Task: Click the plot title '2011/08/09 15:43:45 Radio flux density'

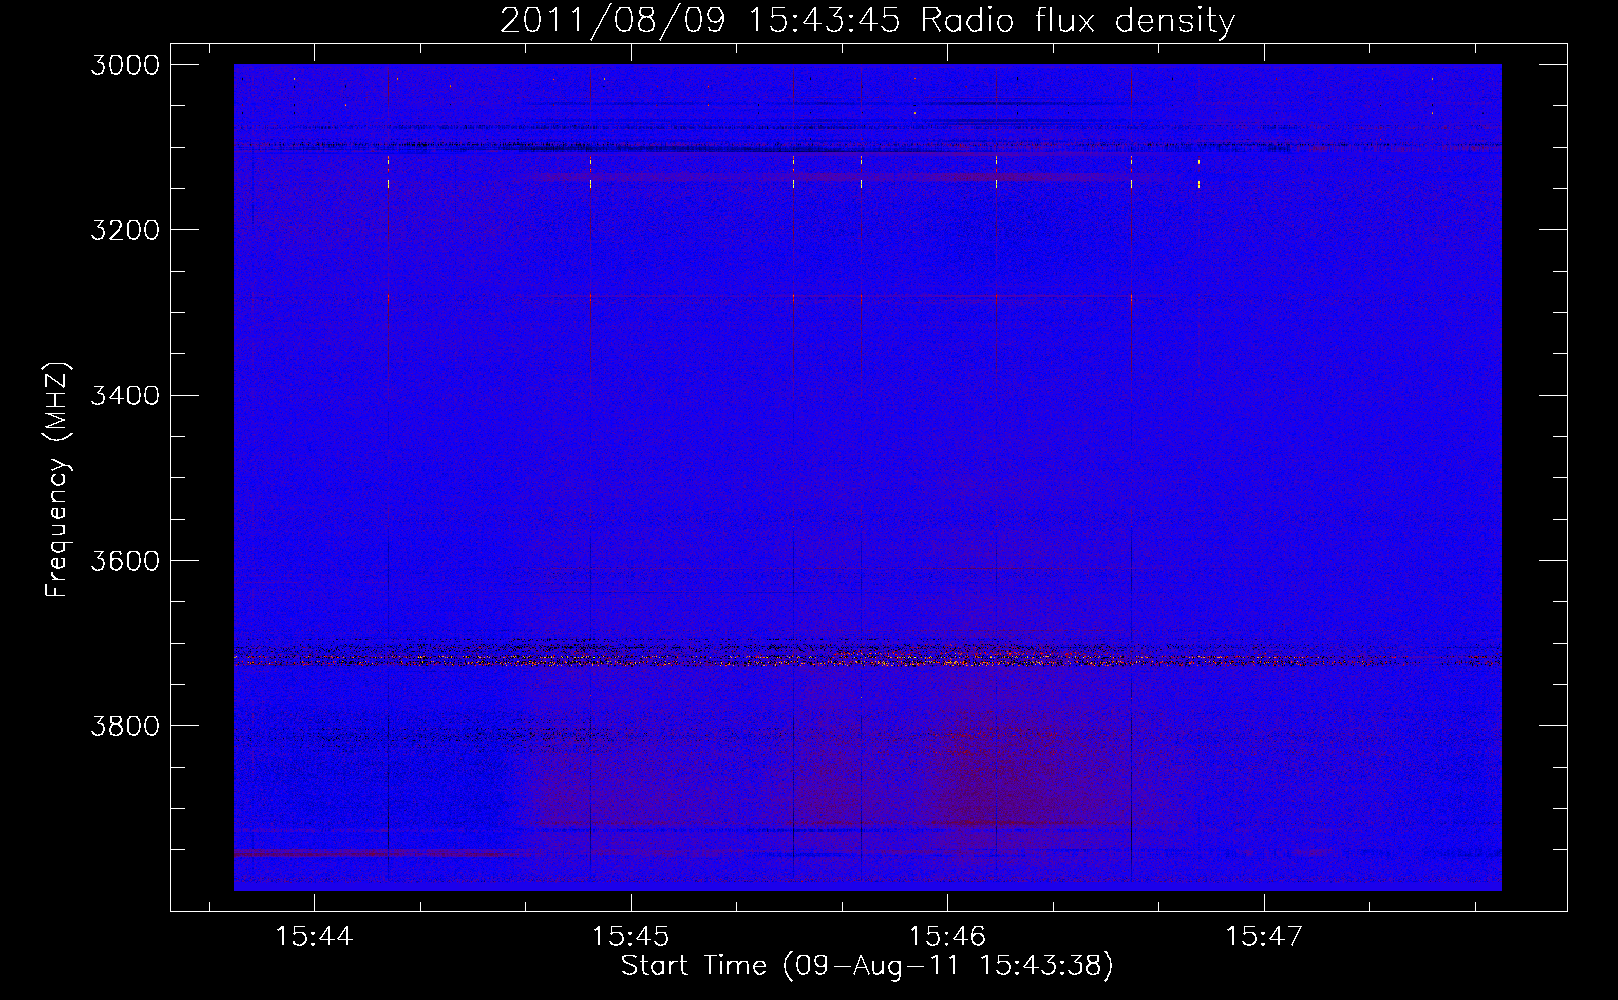Action: 867,20
